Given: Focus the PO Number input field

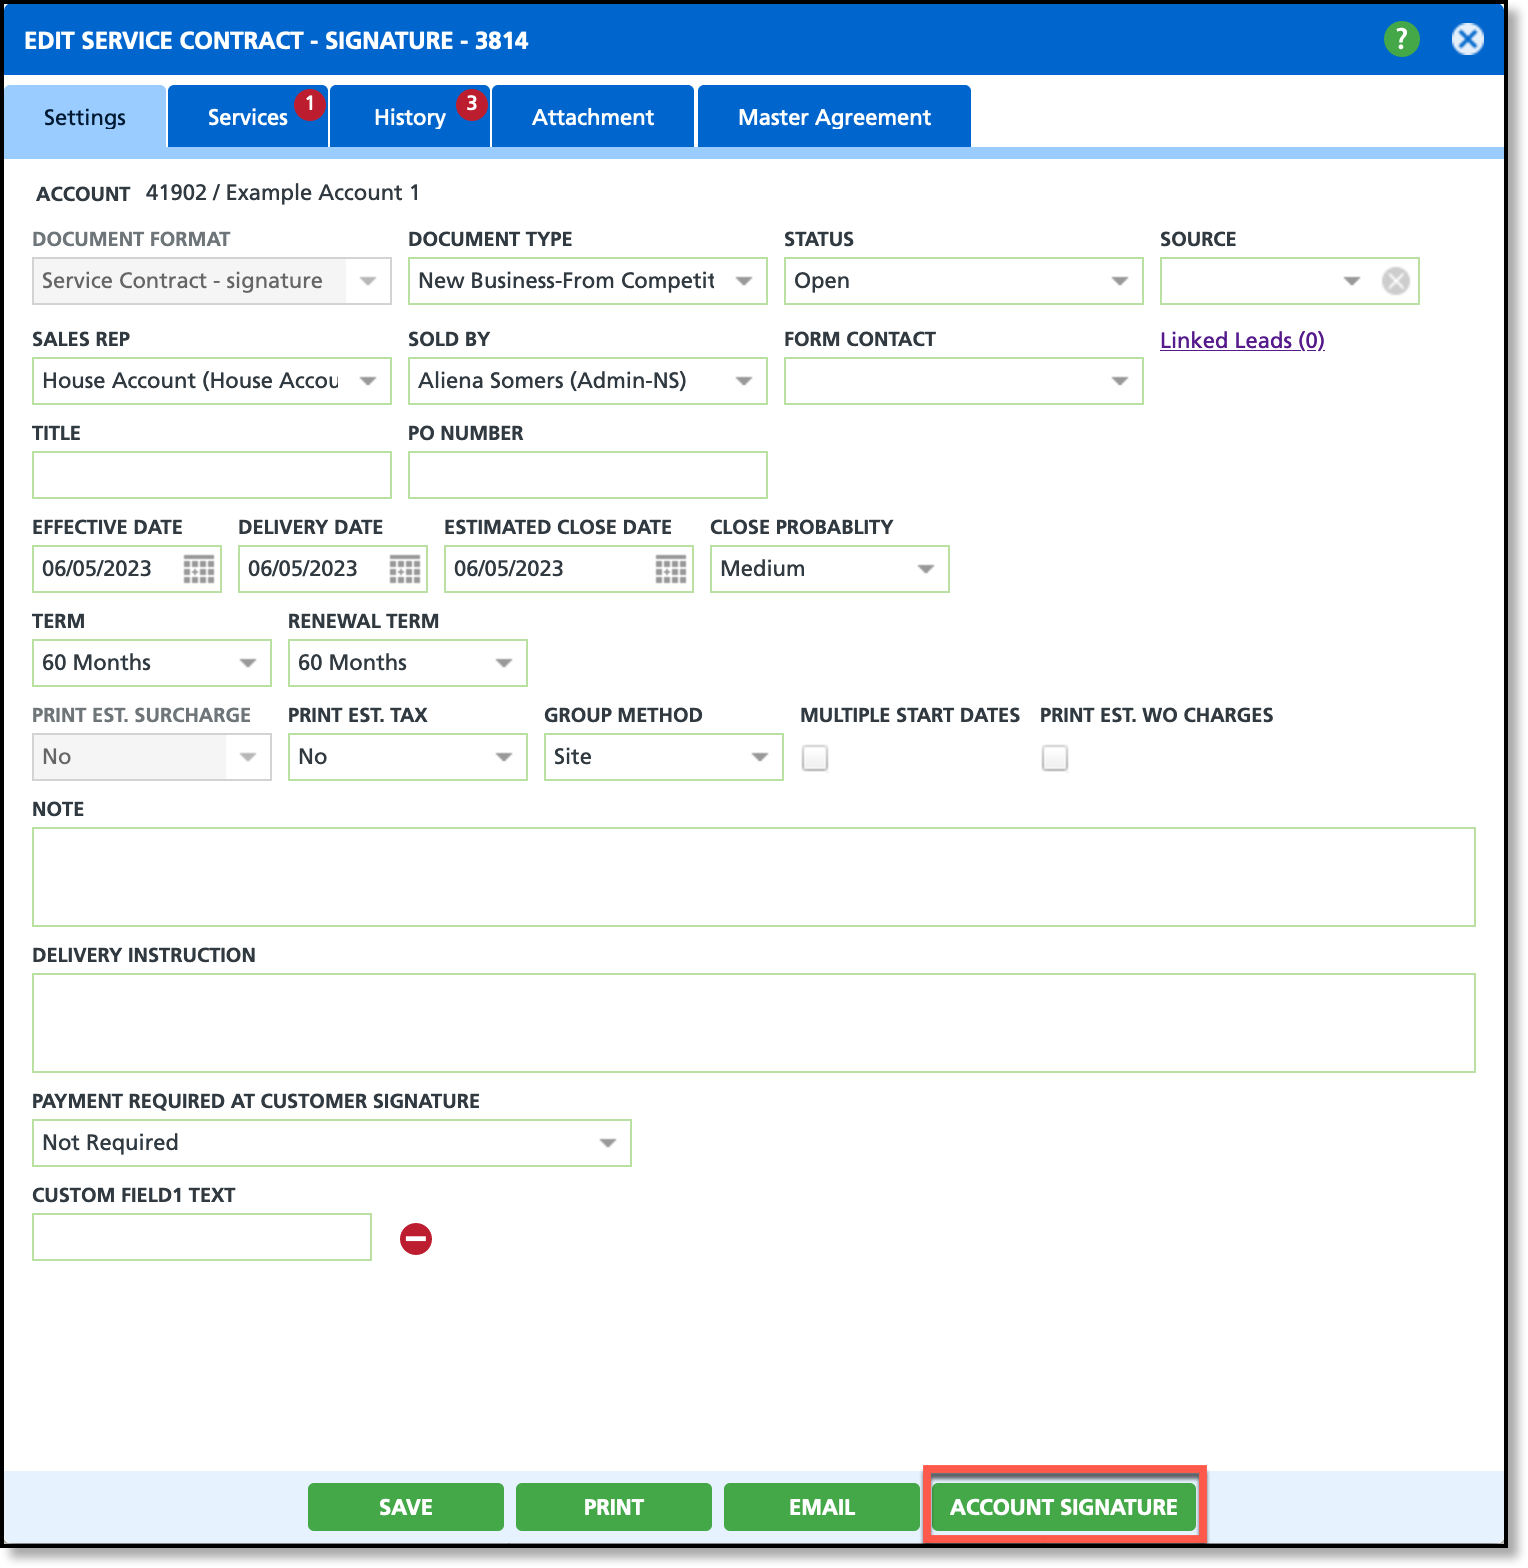Looking at the screenshot, I should click(587, 475).
